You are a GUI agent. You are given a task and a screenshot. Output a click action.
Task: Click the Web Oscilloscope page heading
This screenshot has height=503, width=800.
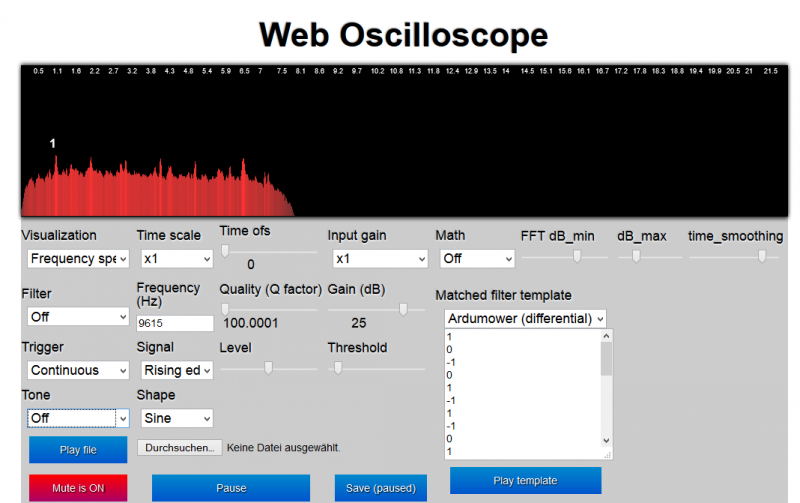pyautogui.click(x=404, y=35)
